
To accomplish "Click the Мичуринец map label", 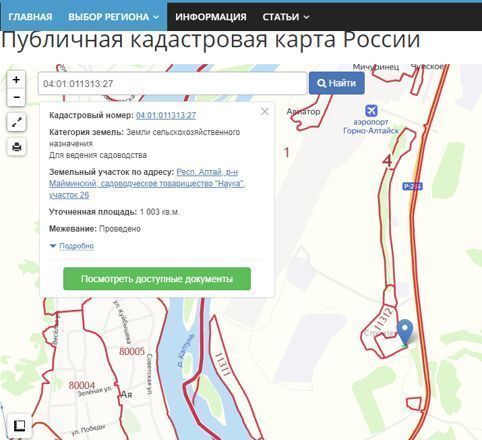I will click(x=376, y=67).
